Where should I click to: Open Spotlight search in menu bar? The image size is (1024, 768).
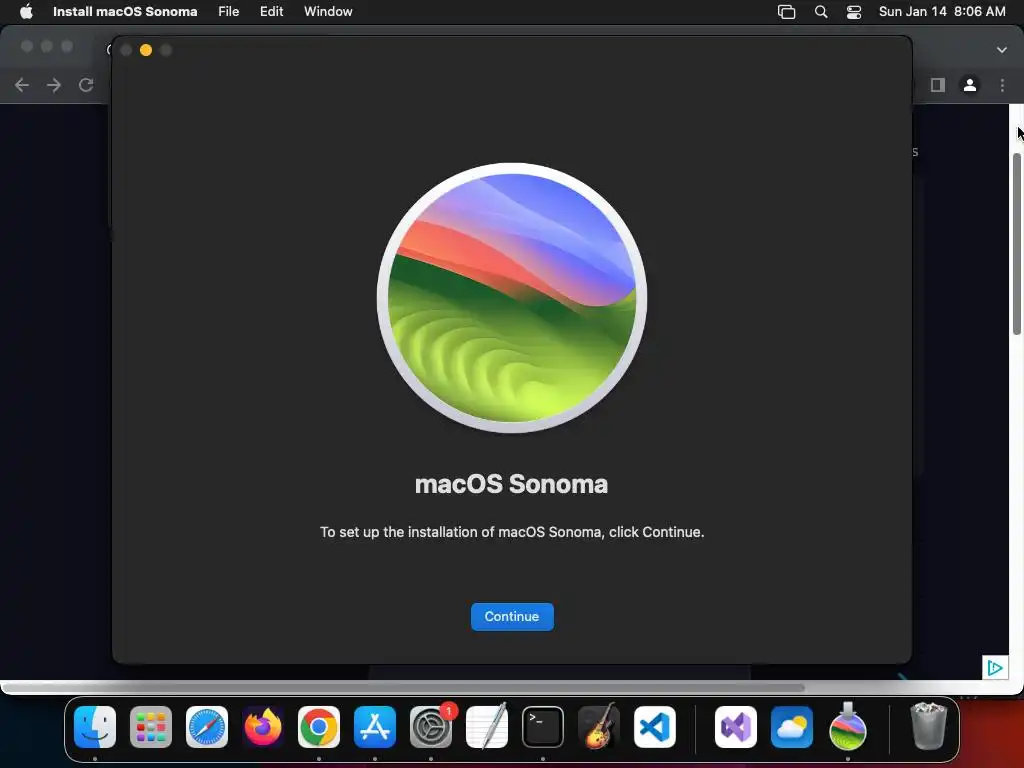point(821,12)
